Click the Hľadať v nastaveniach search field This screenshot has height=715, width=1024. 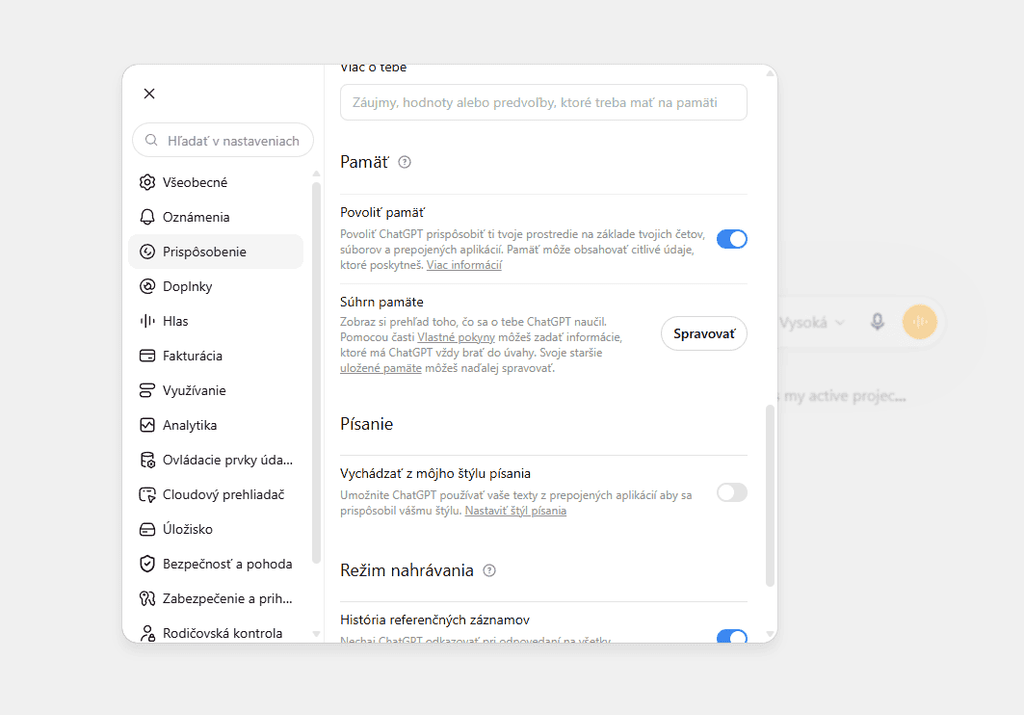(223, 140)
